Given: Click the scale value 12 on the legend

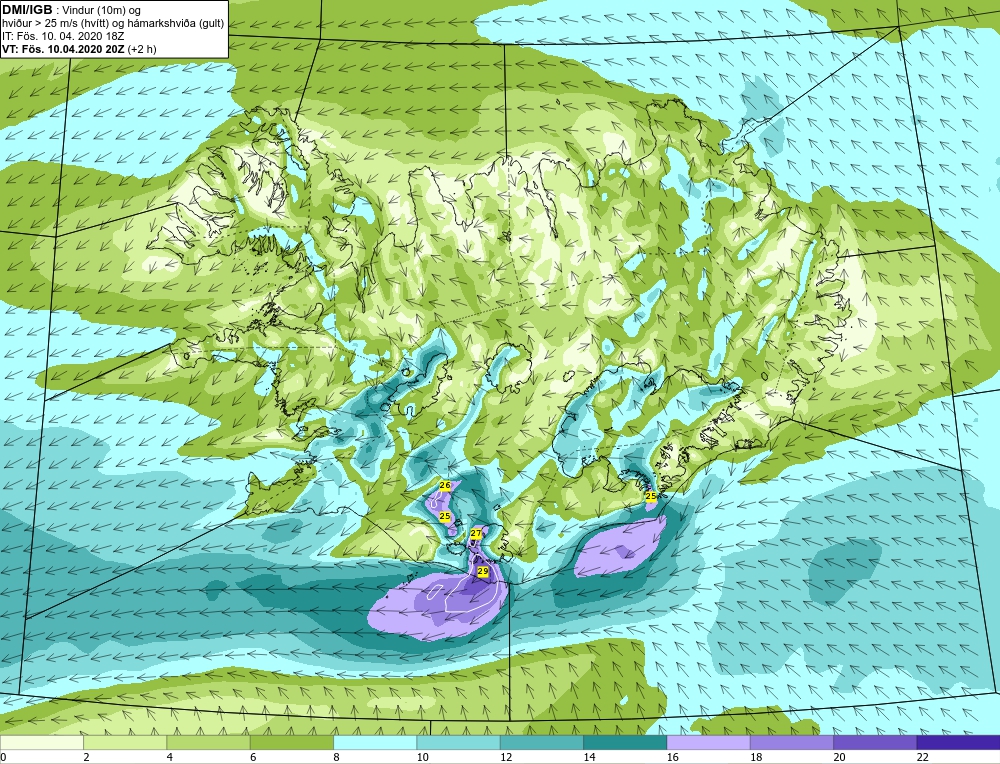Looking at the screenshot, I should 506,757.
